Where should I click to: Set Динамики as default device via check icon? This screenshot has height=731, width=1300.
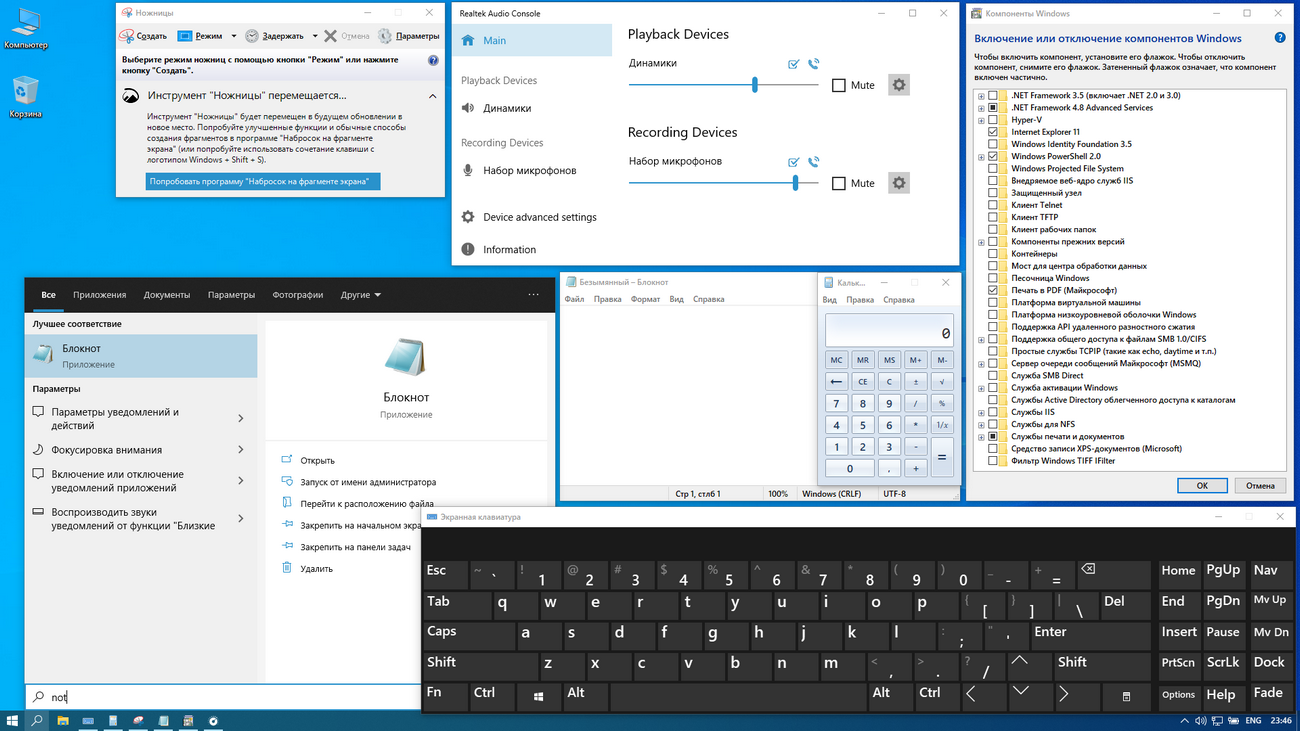(x=793, y=64)
